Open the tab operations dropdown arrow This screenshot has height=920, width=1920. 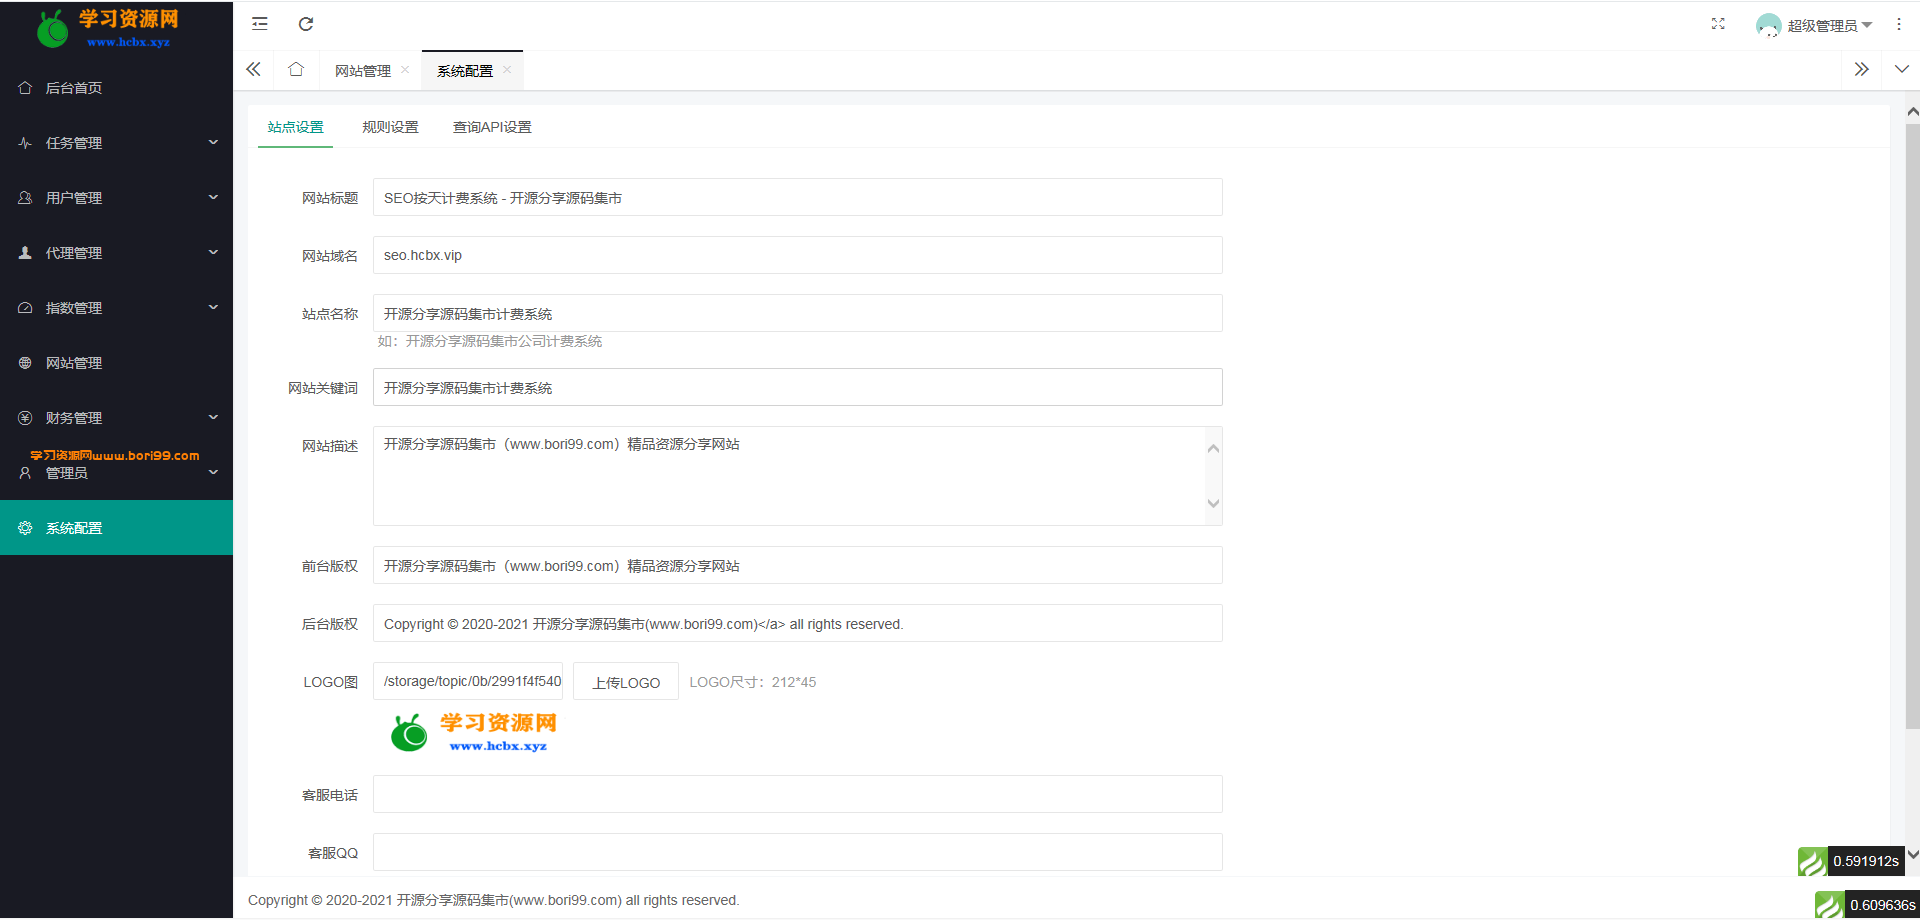point(1901,70)
